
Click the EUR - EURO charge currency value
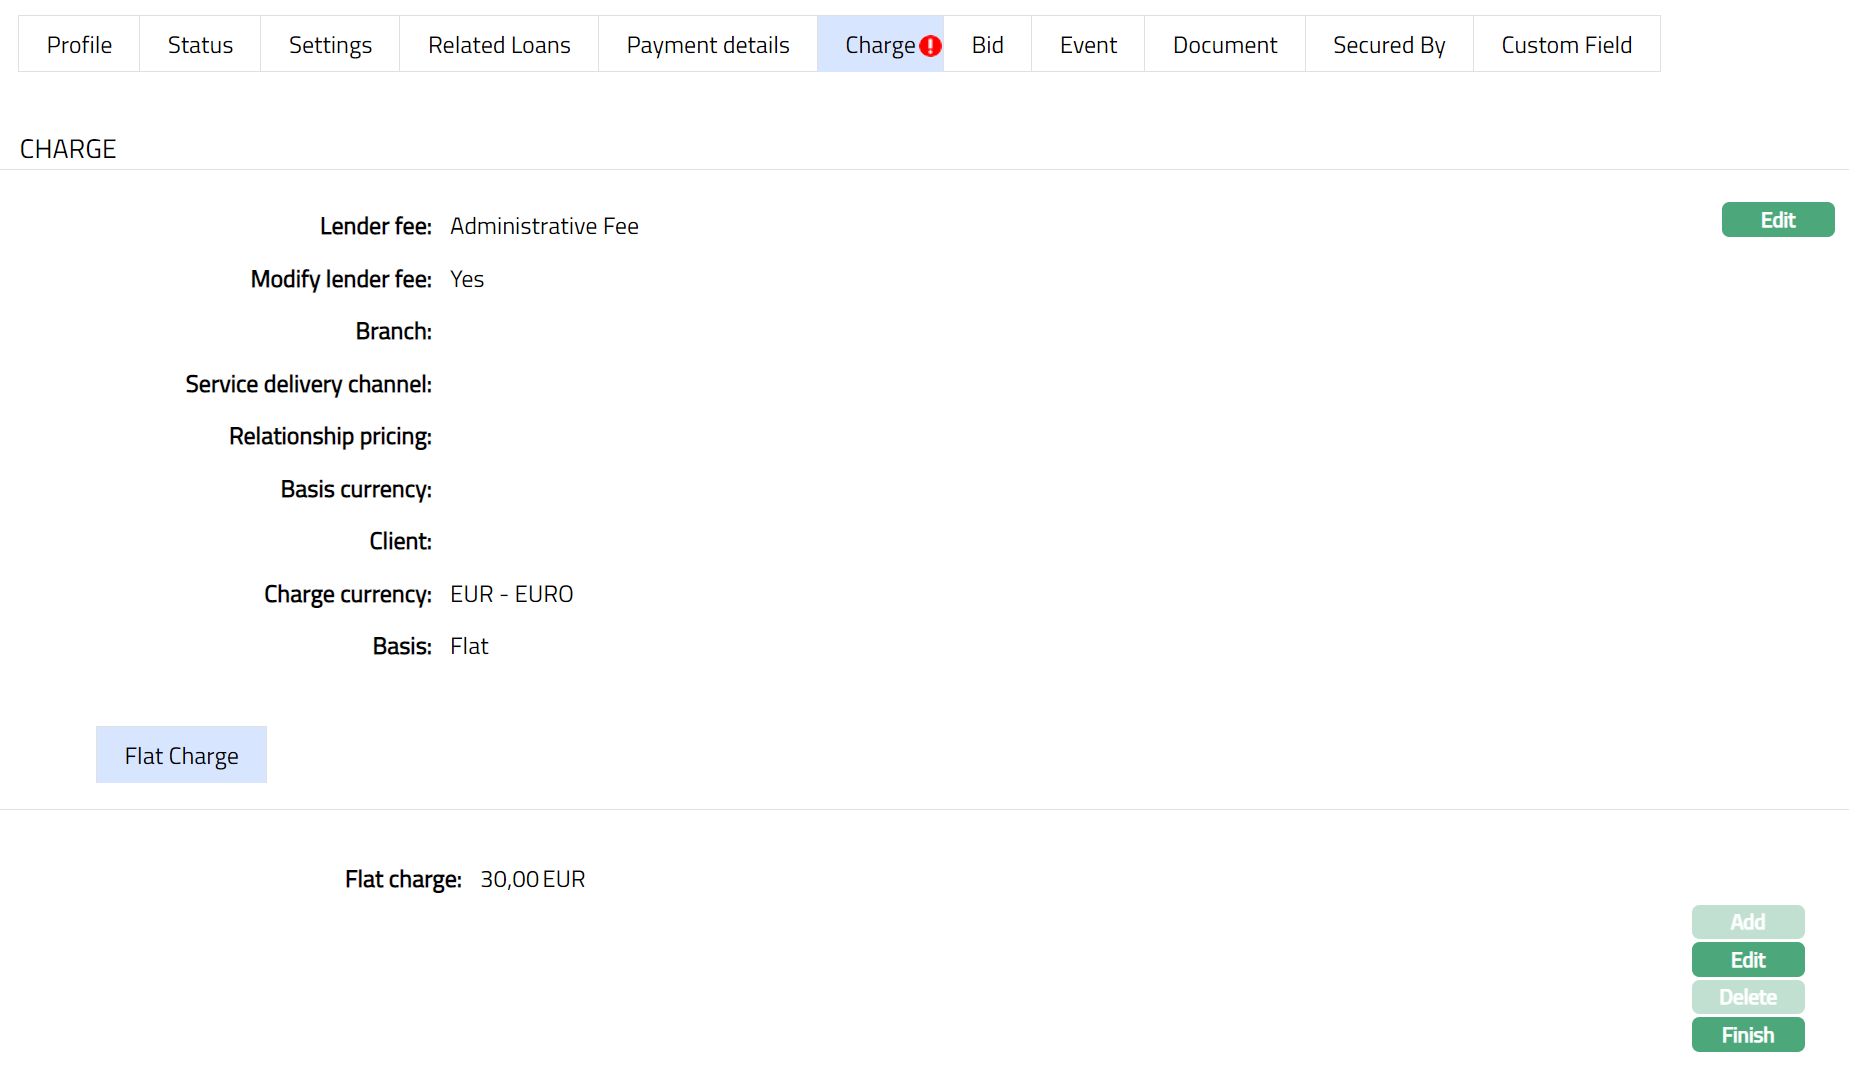[511, 595]
